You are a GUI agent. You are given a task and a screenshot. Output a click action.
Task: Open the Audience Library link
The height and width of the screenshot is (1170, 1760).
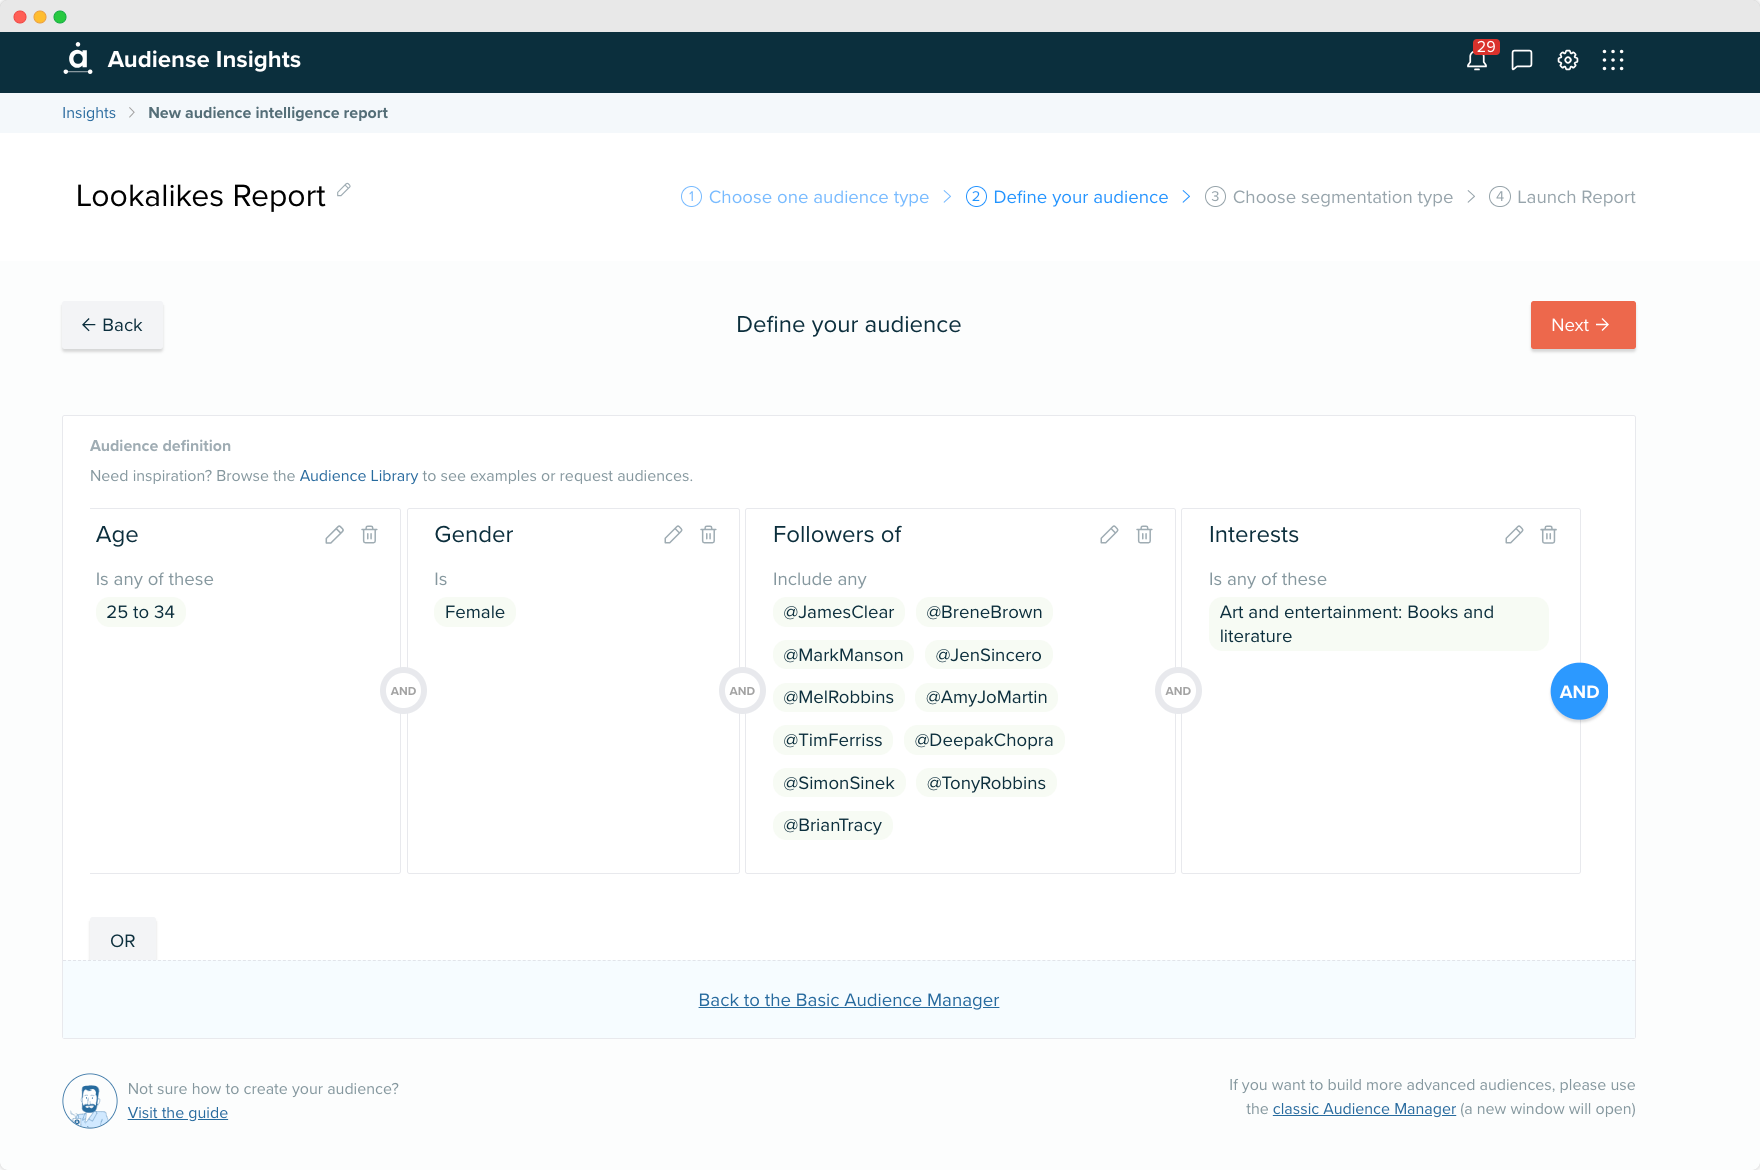[x=359, y=476]
